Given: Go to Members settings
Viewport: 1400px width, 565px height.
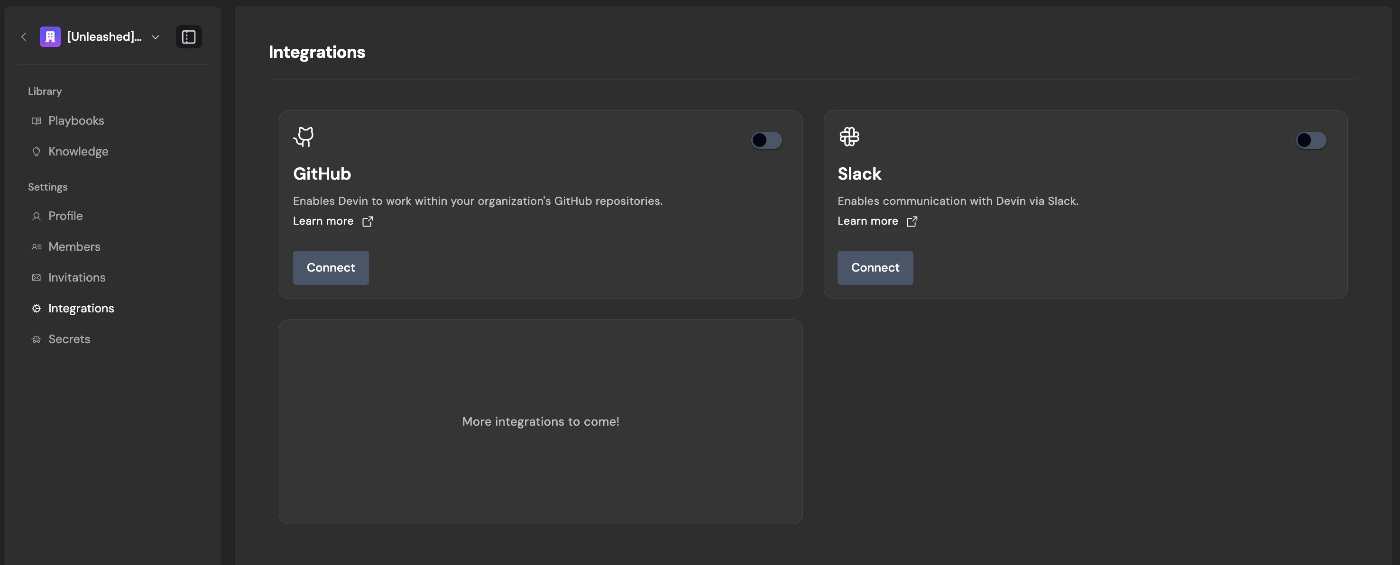Looking at the screenshot, I should coord(74,247).
